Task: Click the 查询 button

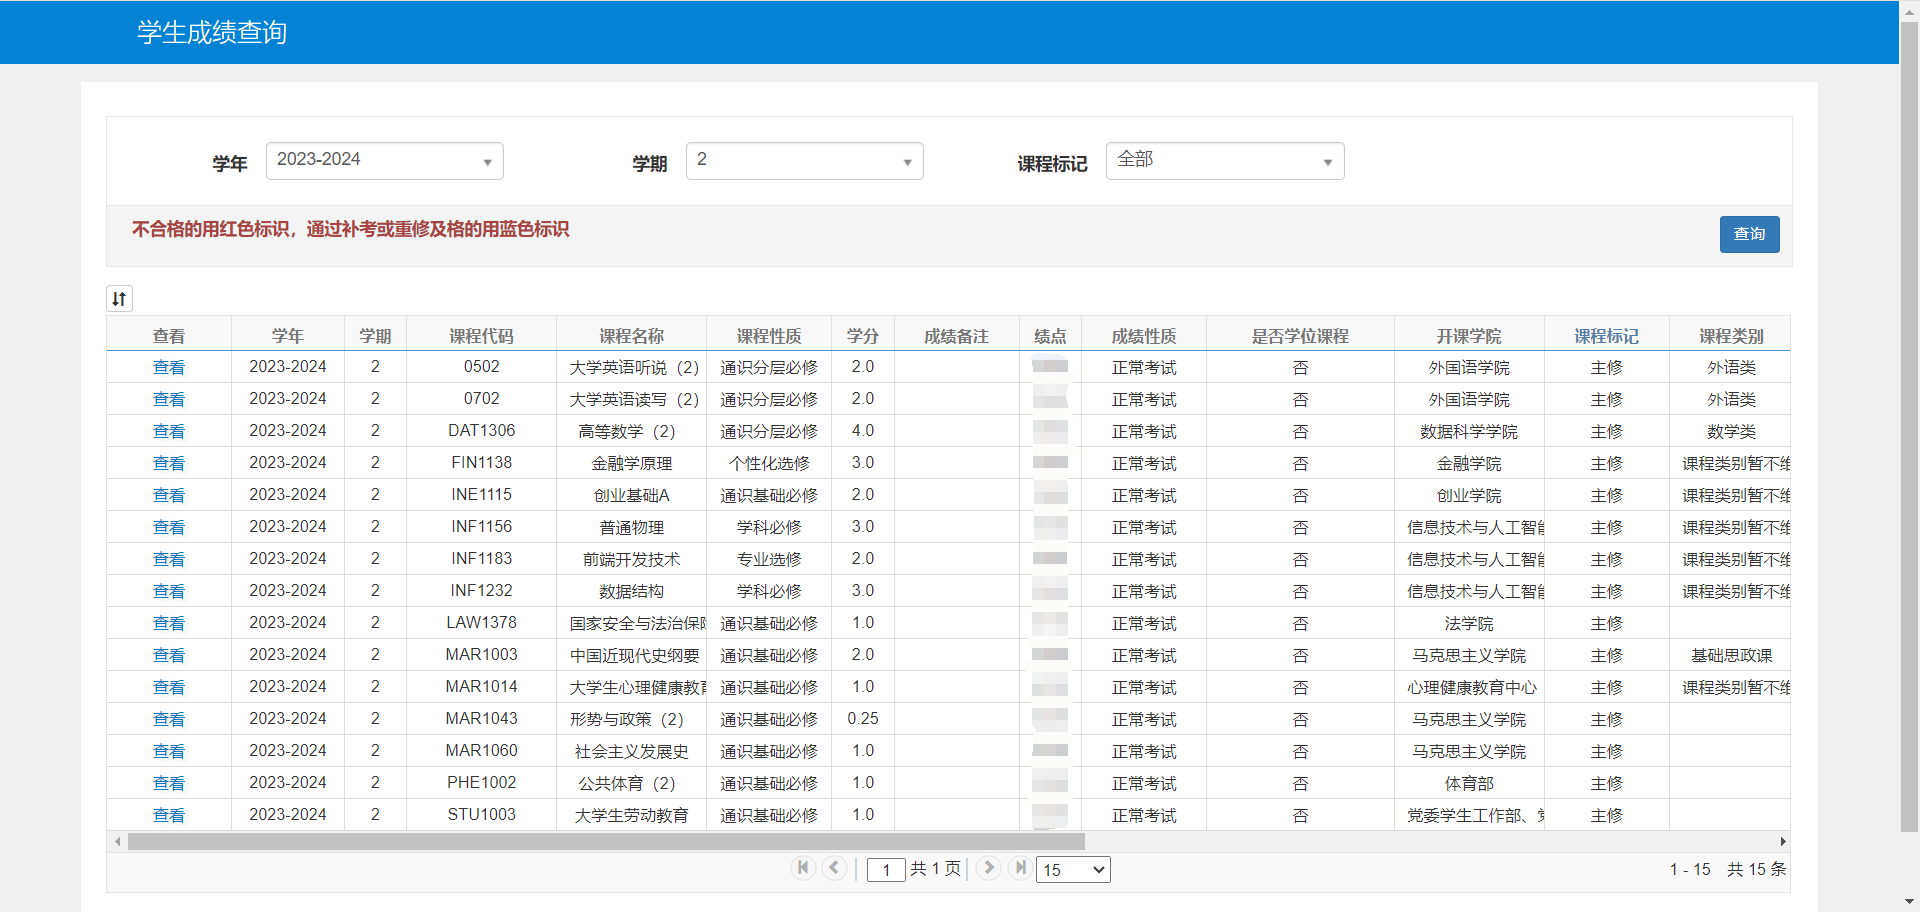Action: 1749,234
